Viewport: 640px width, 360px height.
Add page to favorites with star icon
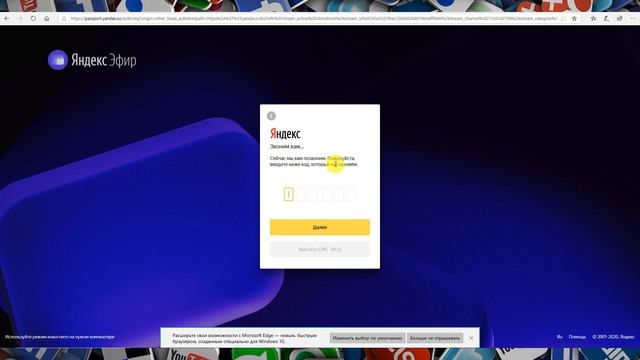click(574, 19)
